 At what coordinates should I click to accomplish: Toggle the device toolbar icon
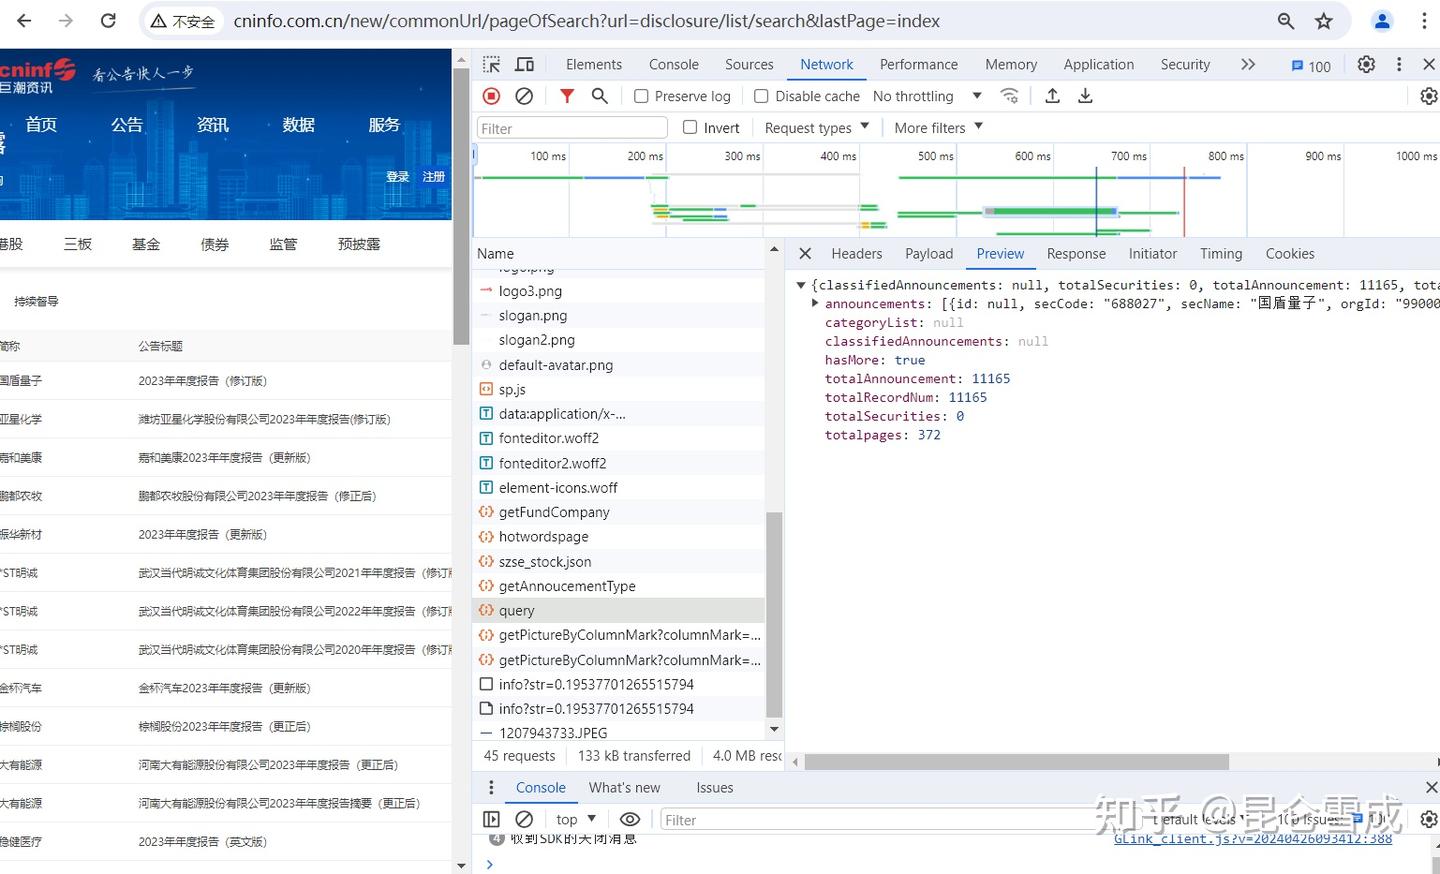(524, 64)
